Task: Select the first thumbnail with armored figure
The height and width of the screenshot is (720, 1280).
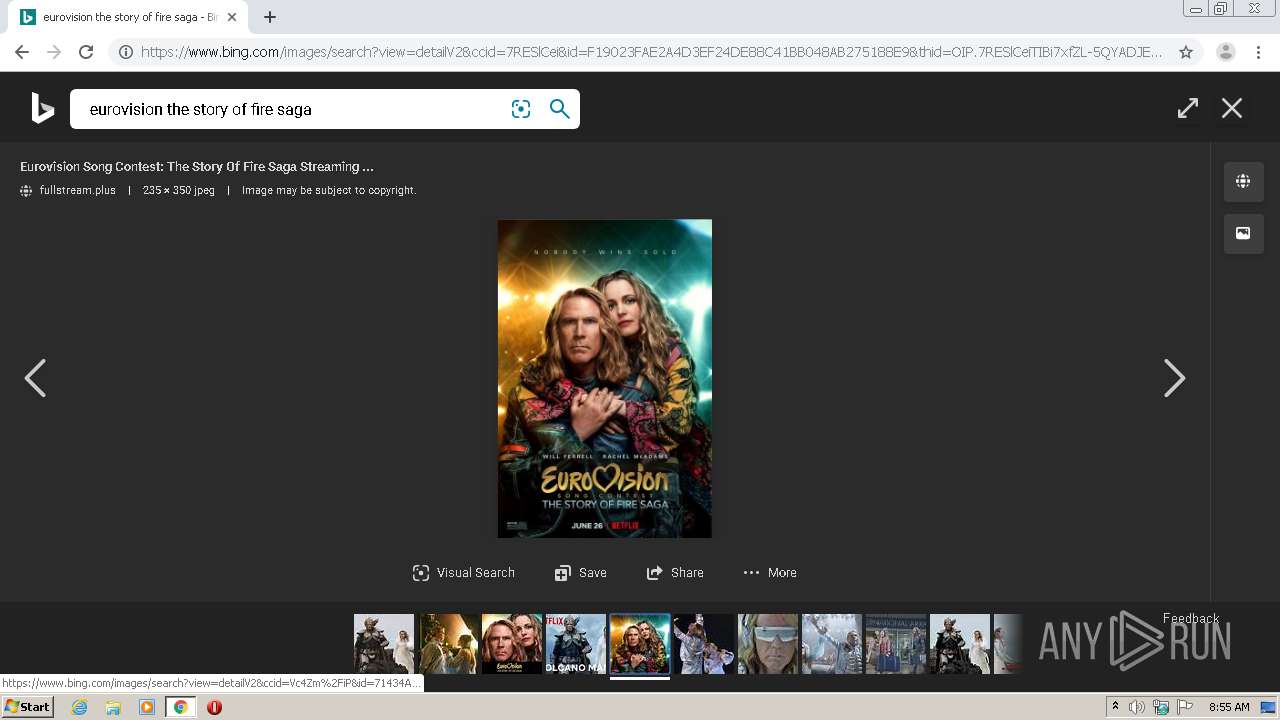Action: click(384, 644)
